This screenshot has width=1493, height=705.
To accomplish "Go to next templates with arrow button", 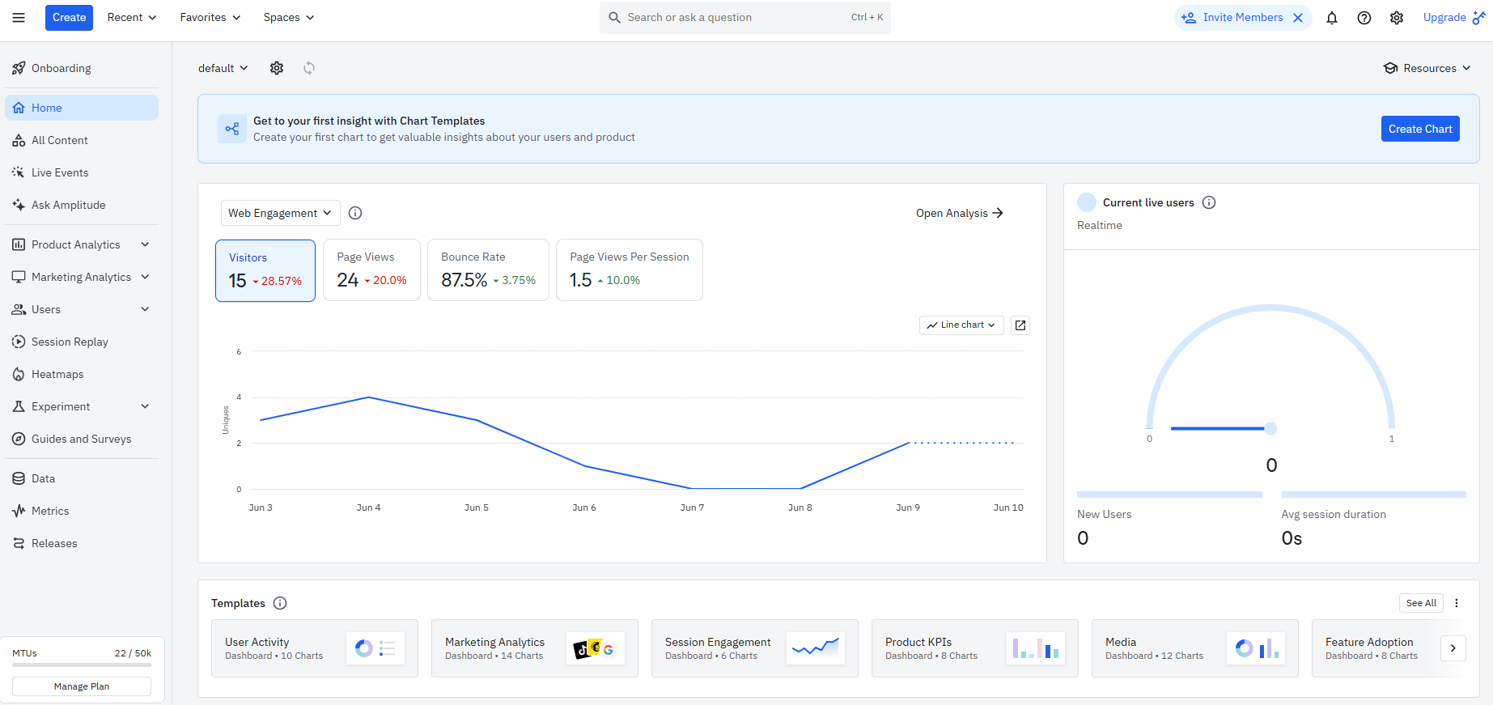I will 1453,648.
